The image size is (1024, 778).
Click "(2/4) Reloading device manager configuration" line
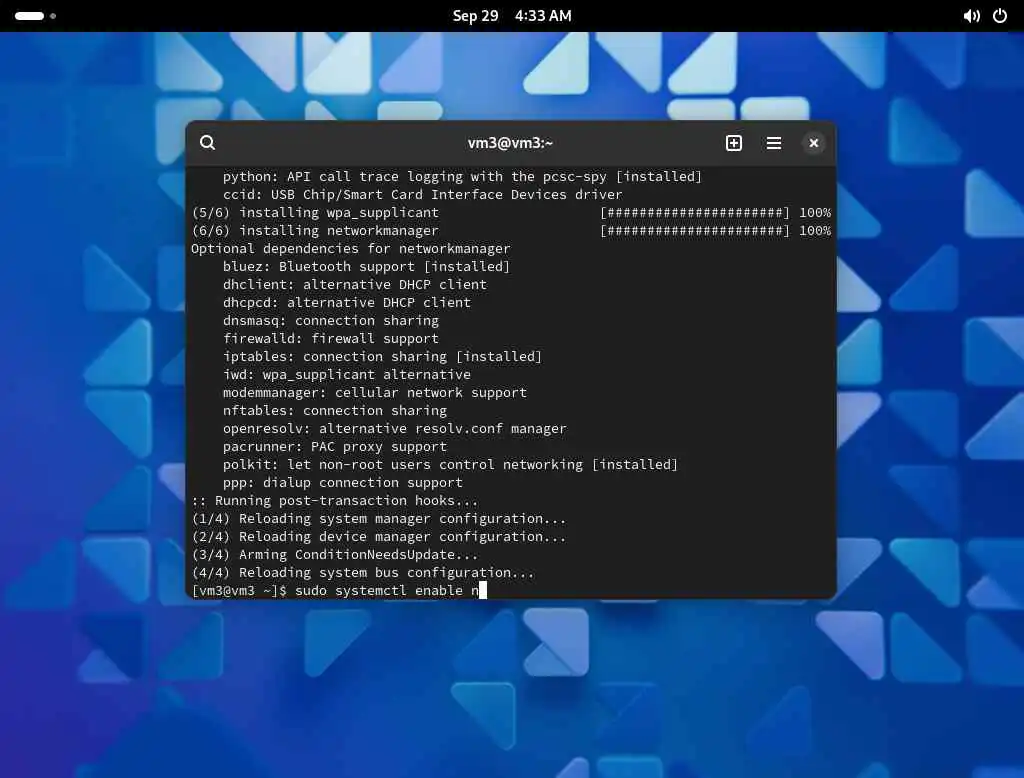tap(379, 536)
